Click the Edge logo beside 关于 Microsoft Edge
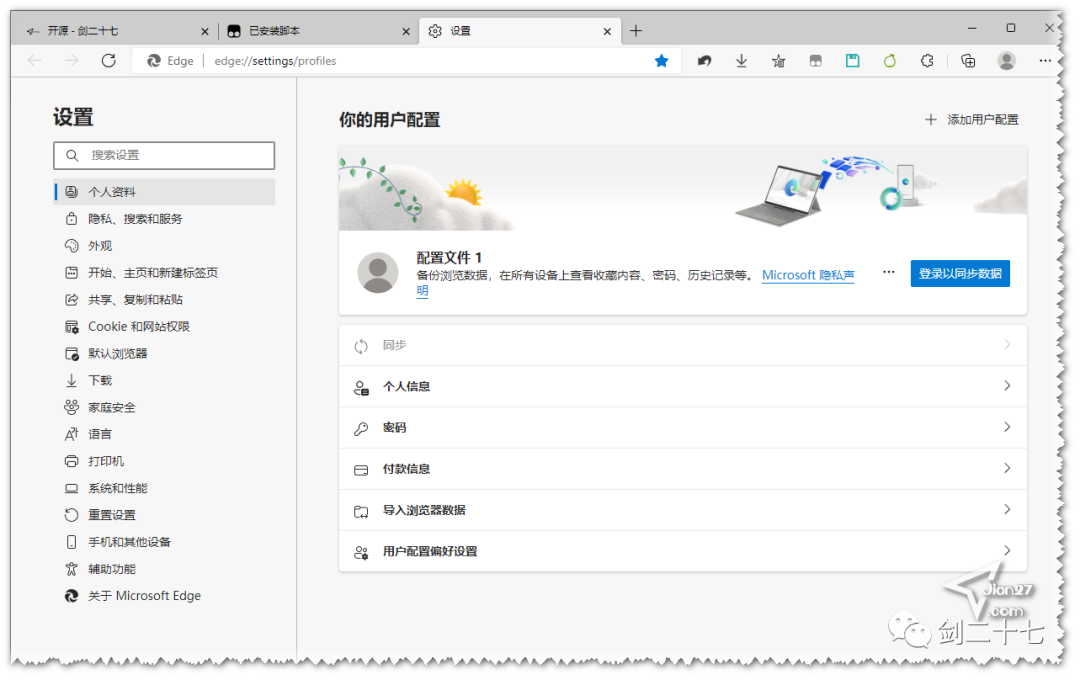The height and width of the screenshot is (680, 1080). tap(72, 596)
